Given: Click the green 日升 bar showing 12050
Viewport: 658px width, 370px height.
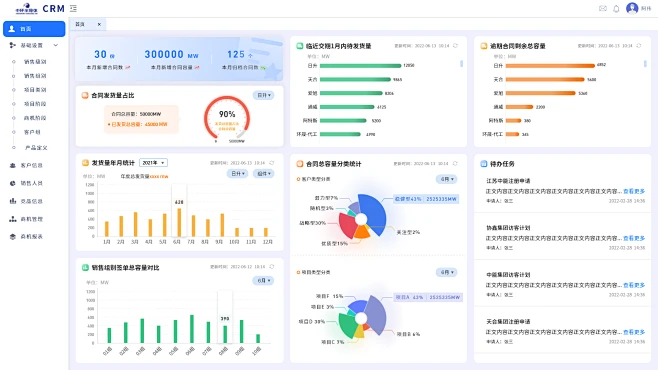Looking at the screenshot, I should [360, 65].
